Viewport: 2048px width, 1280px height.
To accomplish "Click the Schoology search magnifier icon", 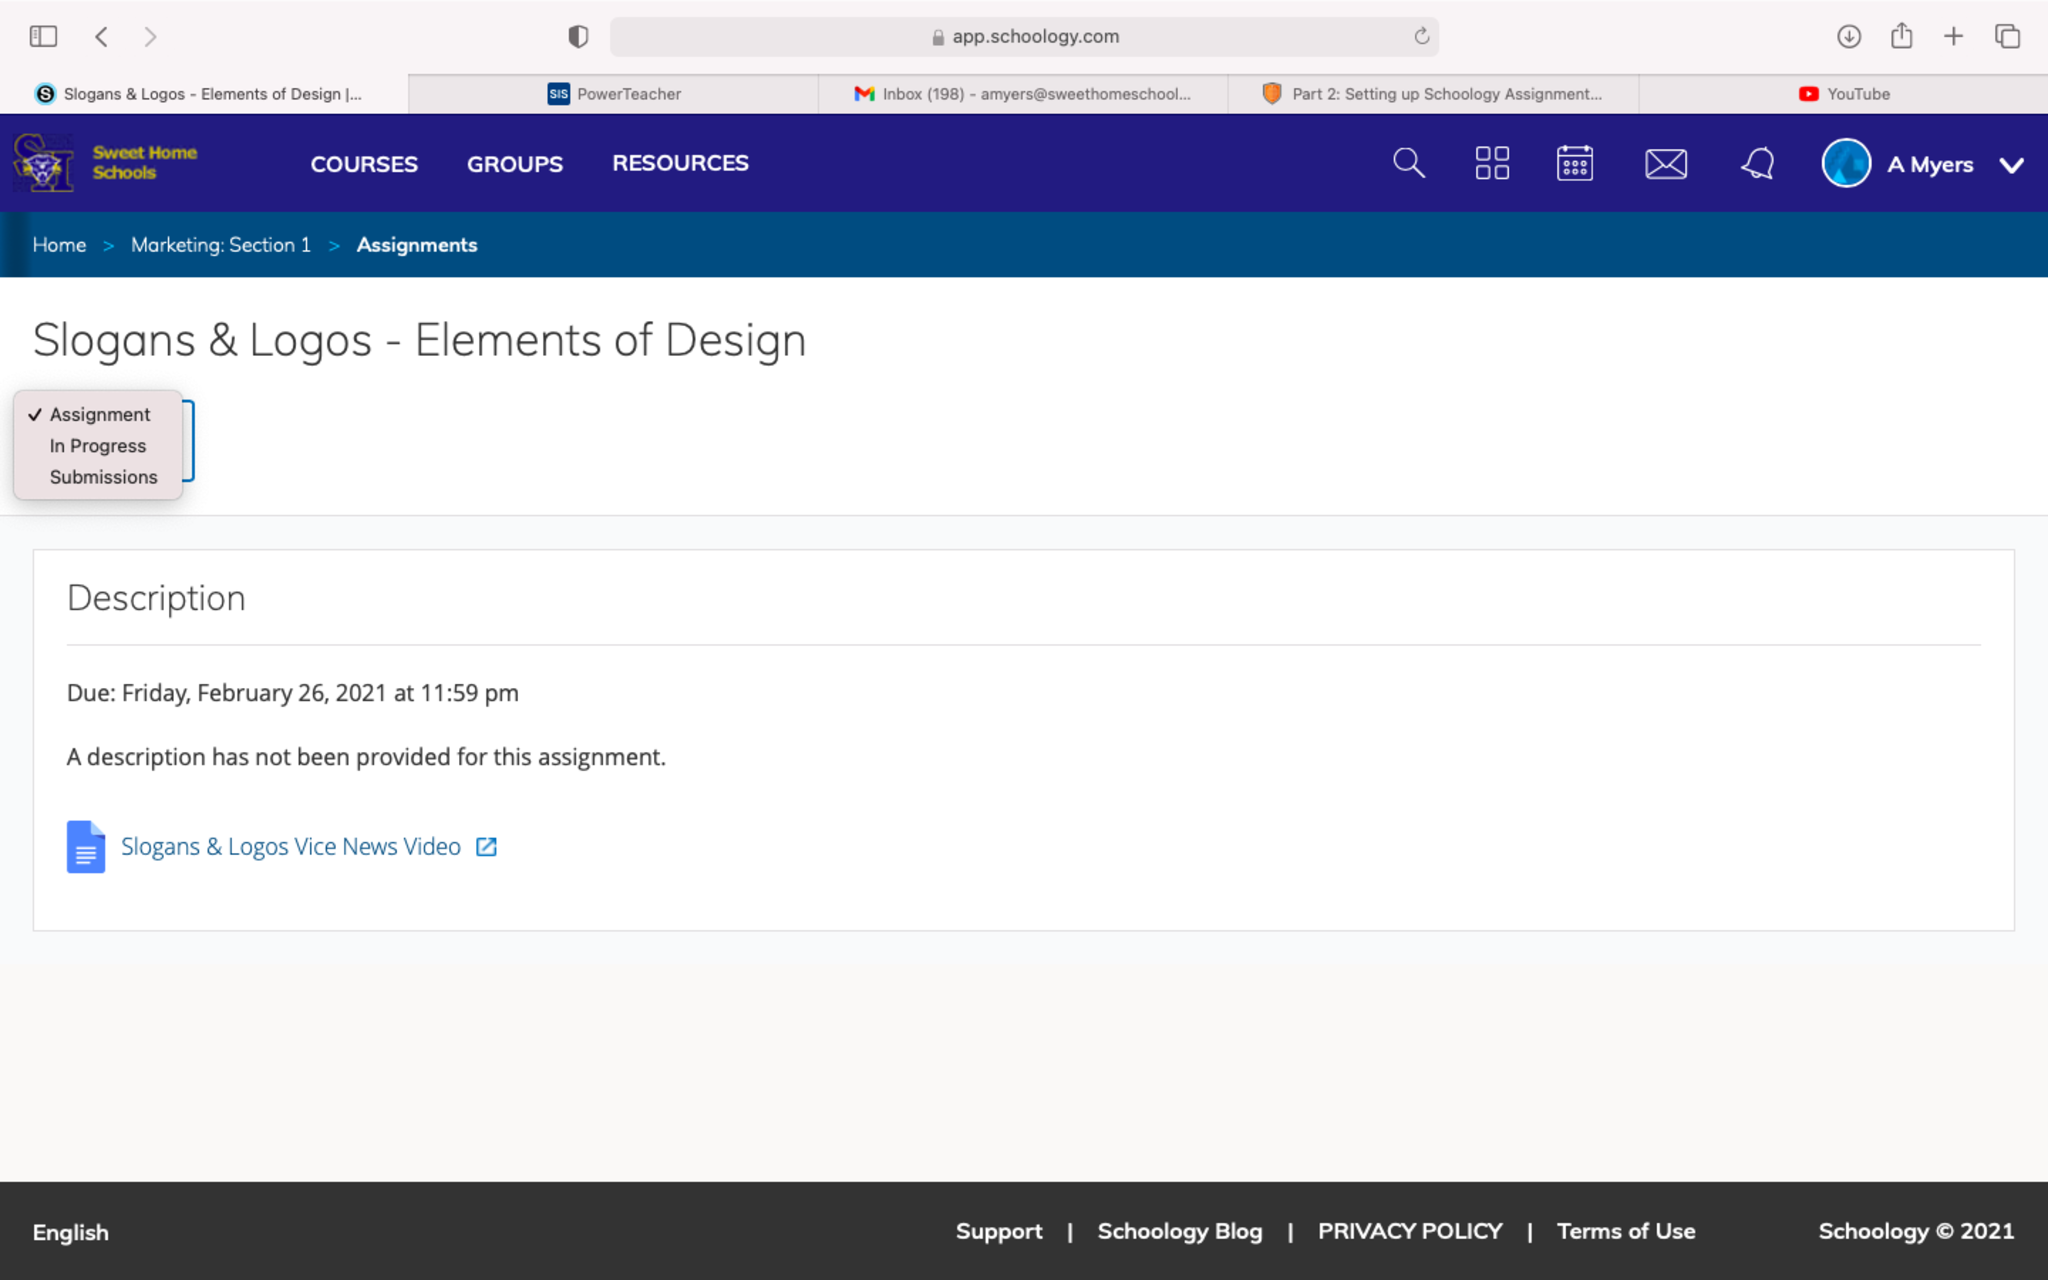I will click(1408, 163).
